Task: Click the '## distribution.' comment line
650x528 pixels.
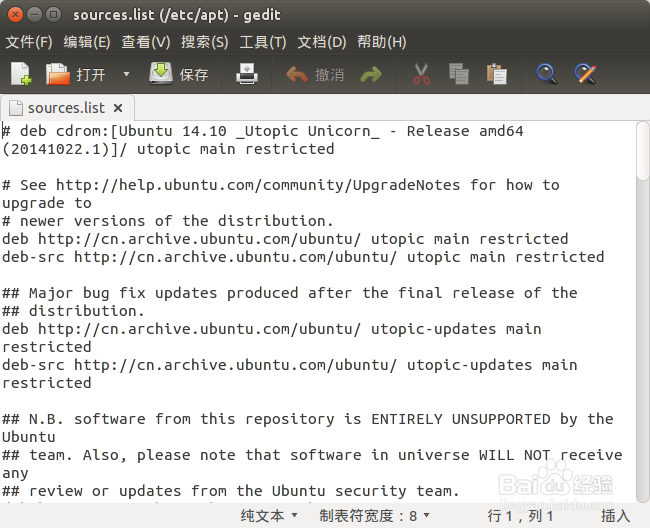Action: tap(73, 311)
